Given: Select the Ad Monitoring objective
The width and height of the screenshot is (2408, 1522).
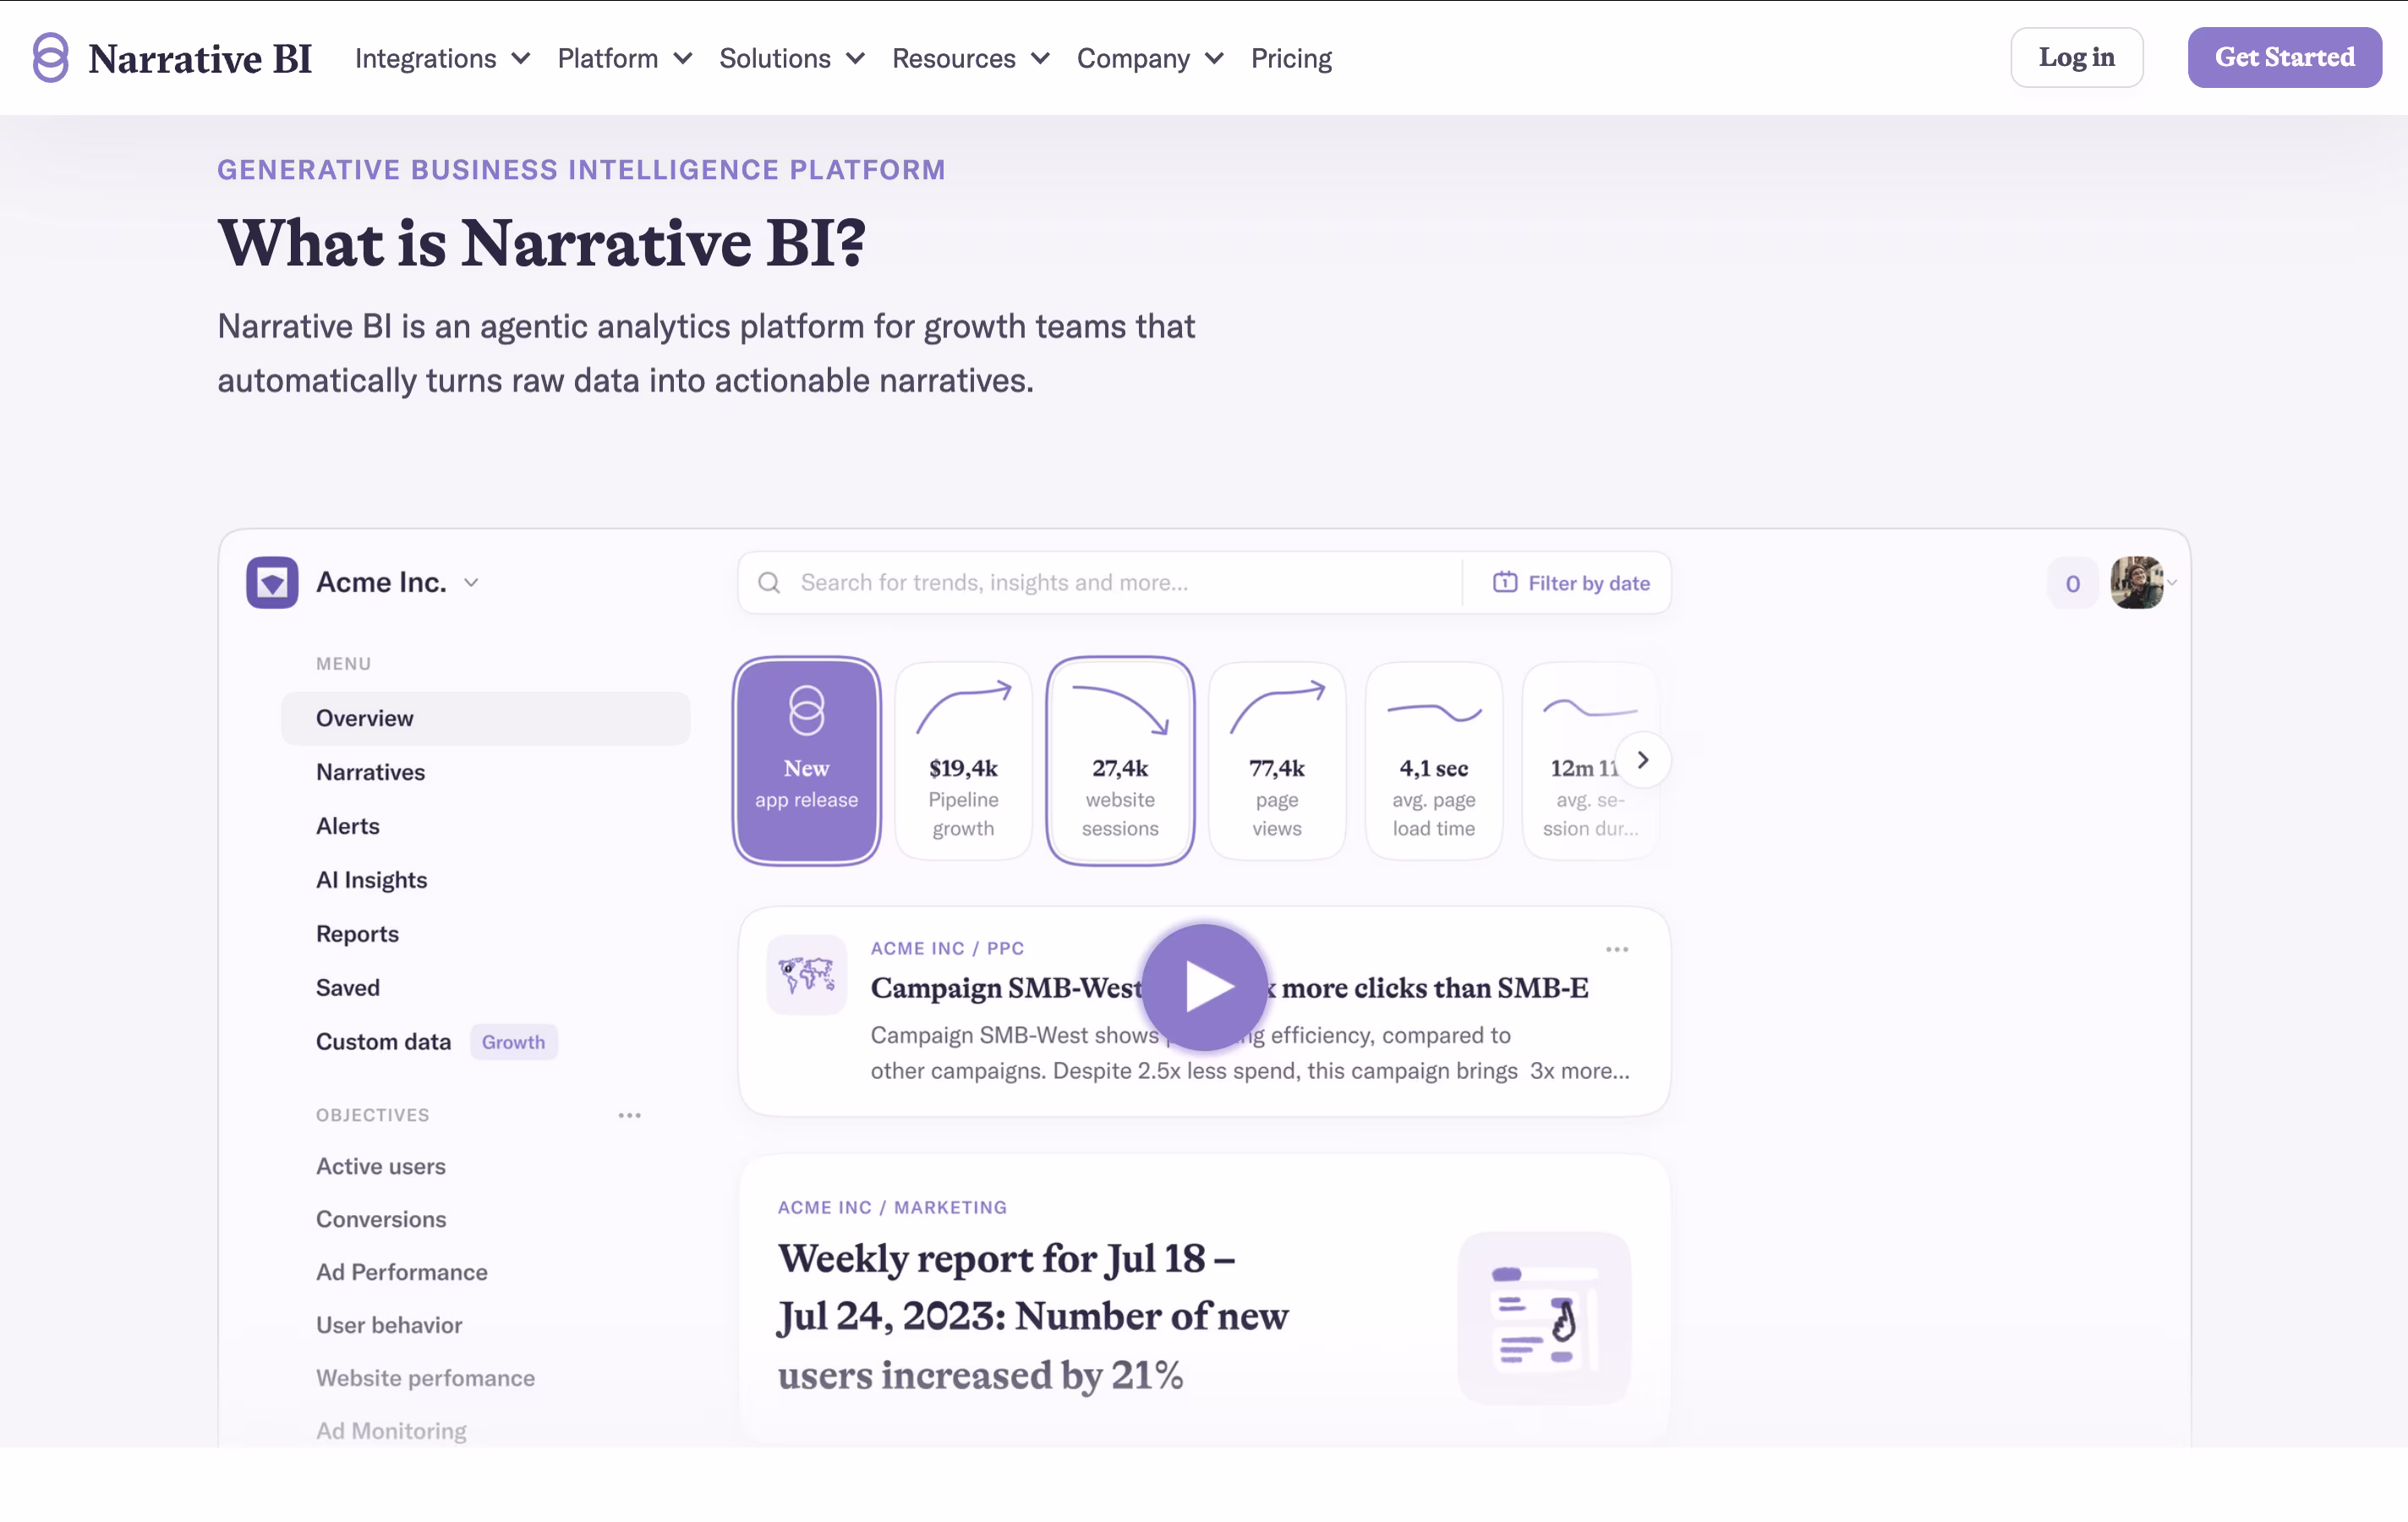Looking at the screenshot, I should pyautogui.click(x=391, y=1431).
